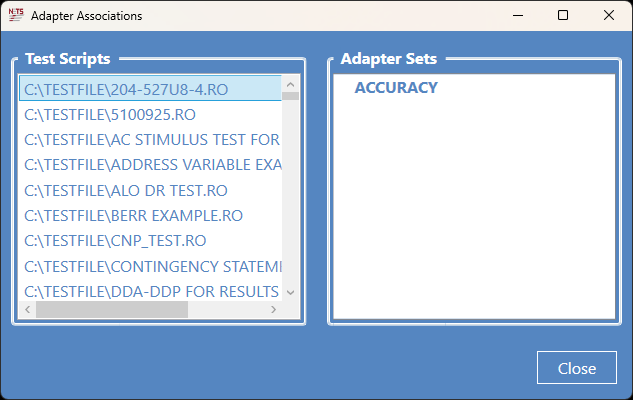Click the scroll up arrow in Test Scripts
The height and width of the screenshot is (400, 633).
pos(290,84)
